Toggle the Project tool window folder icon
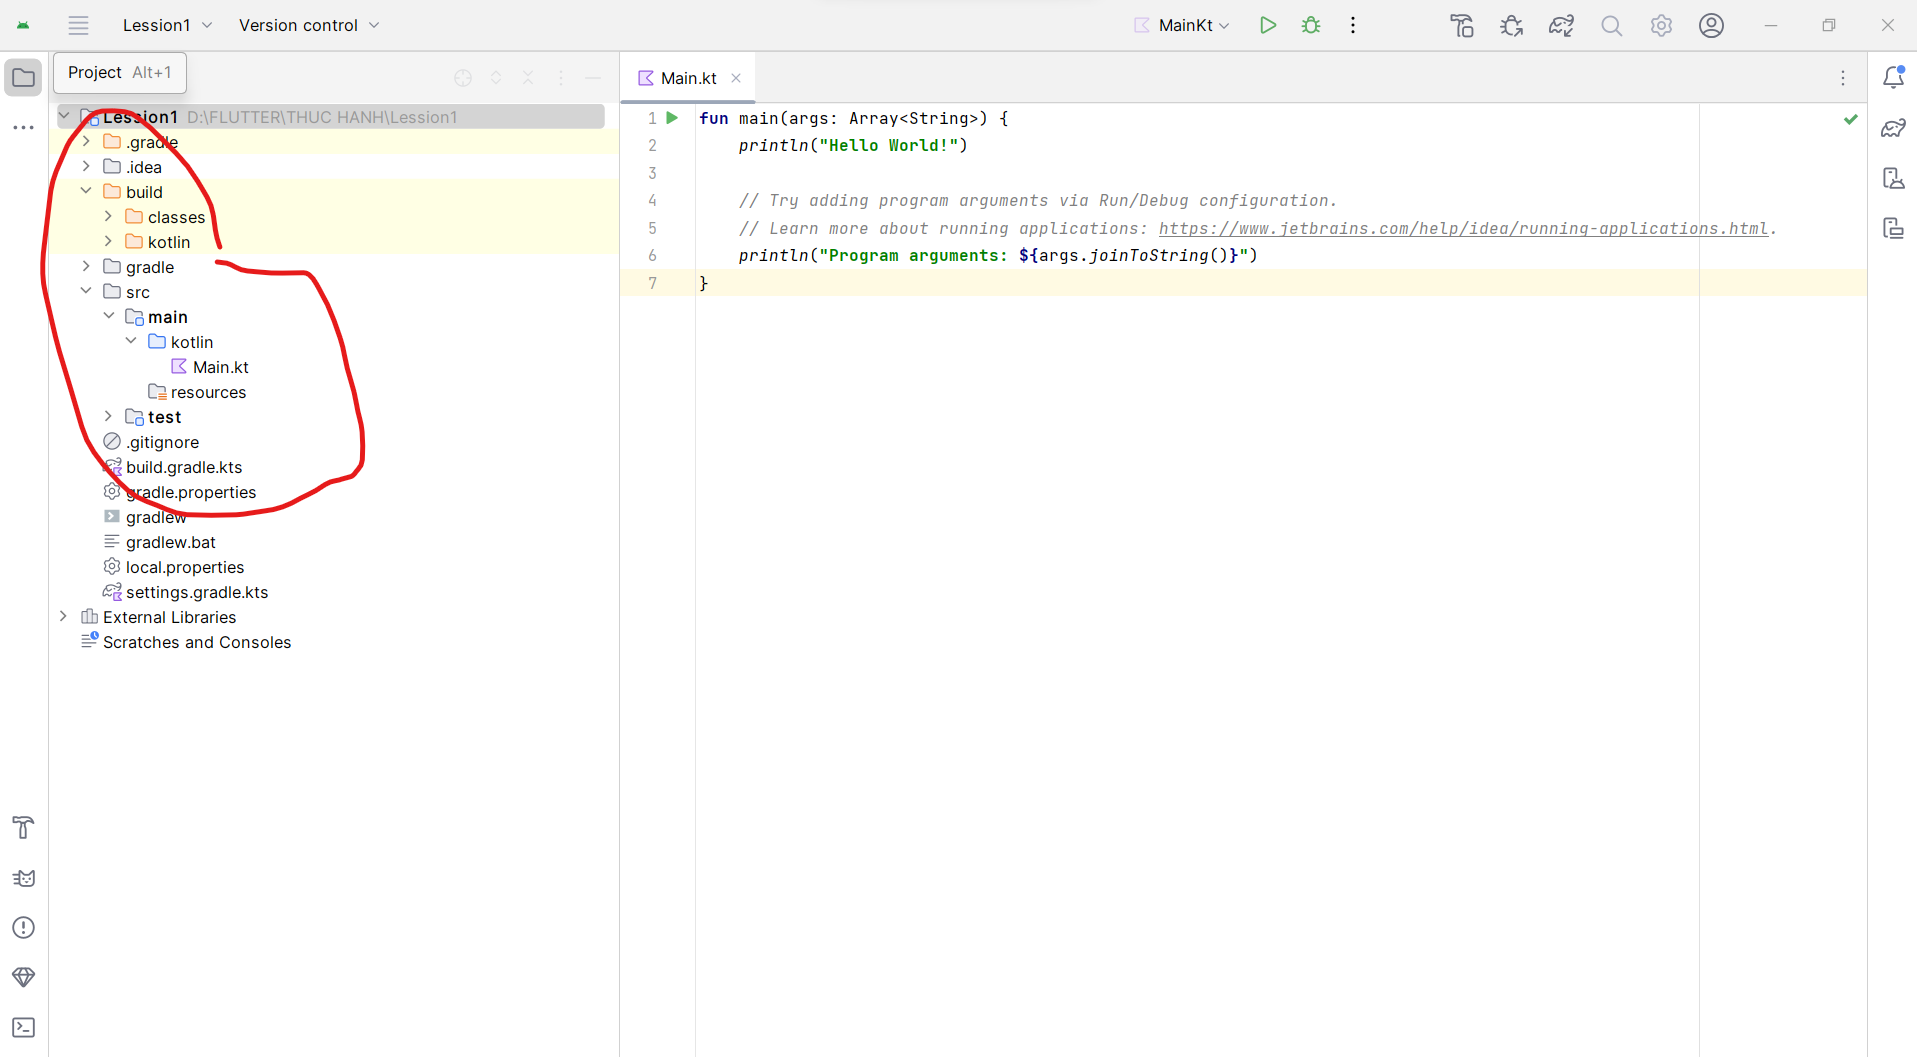The image size is (1917, 1057). click(23, 77)
